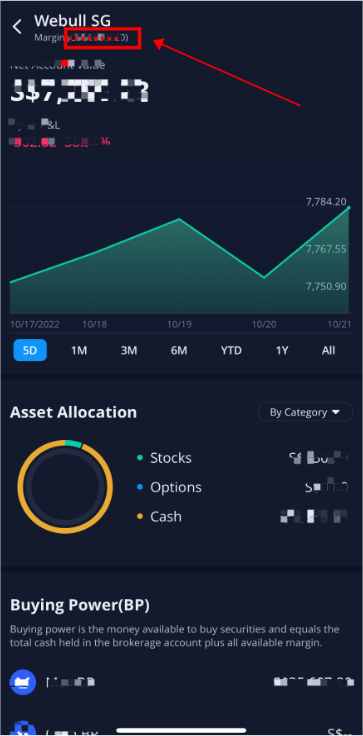
Task: Open the Cash allocation row
Action: click(243, 517)
